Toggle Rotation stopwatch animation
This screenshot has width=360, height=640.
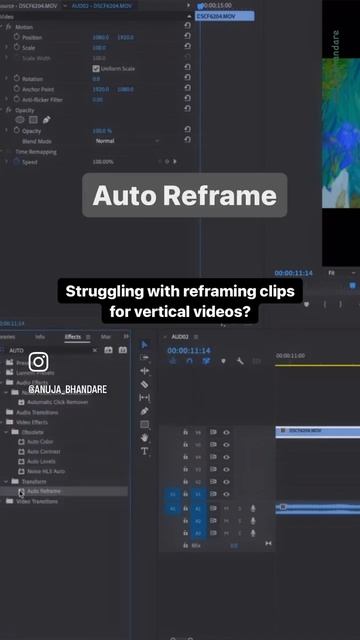pos(17,78)
